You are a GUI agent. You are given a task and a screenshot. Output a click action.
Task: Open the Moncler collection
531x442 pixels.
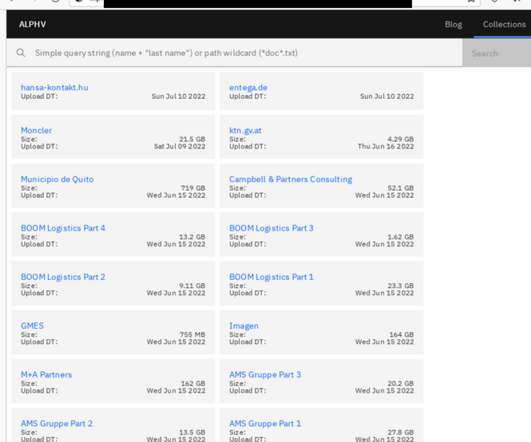click(x=36, y=130)
